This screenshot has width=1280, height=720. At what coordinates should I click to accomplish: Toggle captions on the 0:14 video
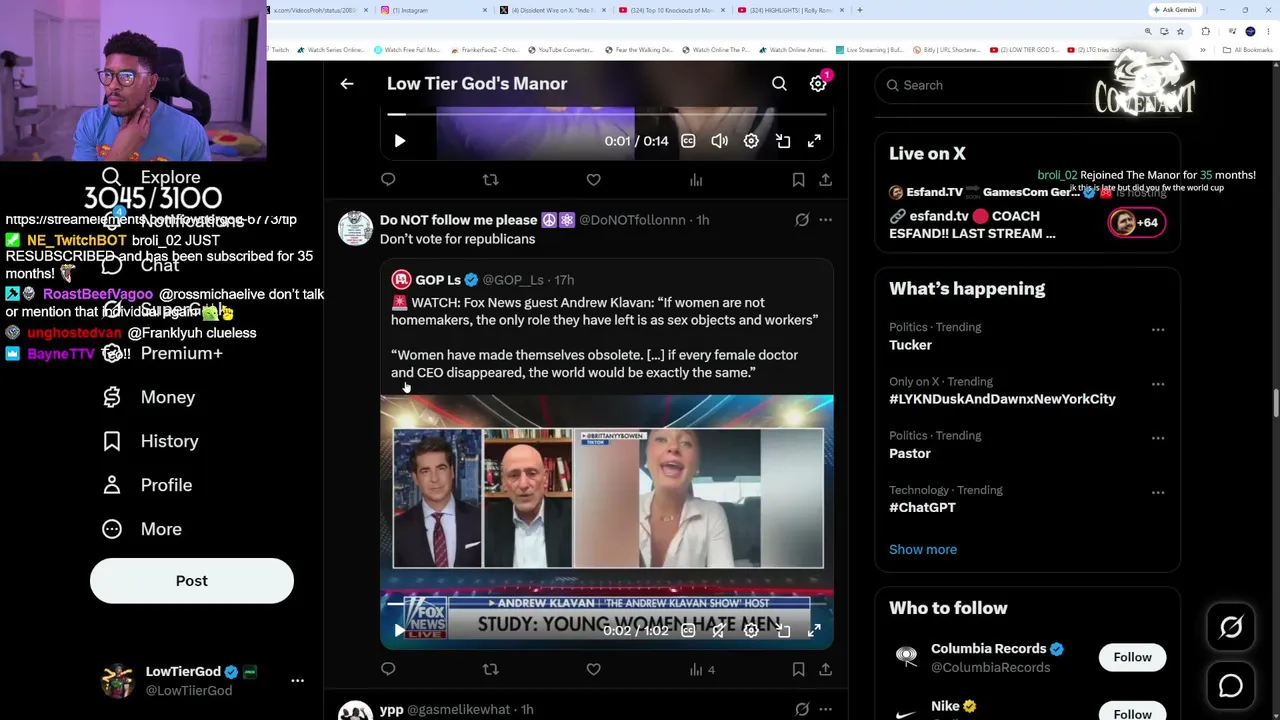coord(688,141)
